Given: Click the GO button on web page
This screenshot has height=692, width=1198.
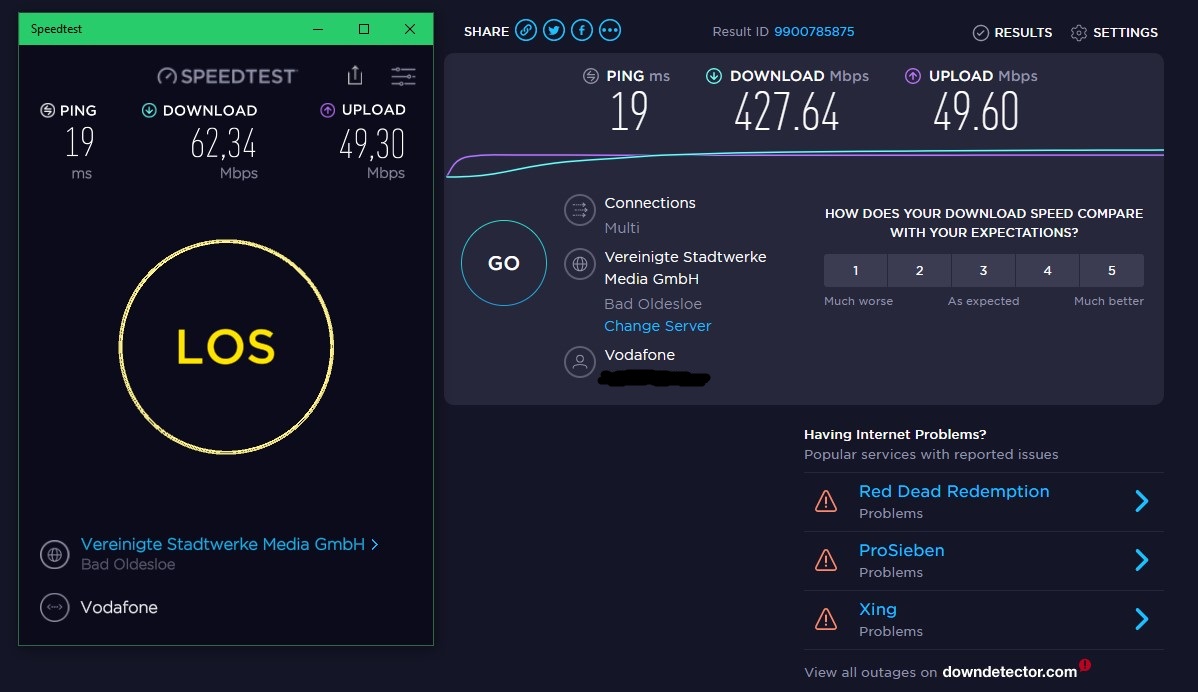Looking at the screenshot, I should pyautogui.click(x=503, y=263).
